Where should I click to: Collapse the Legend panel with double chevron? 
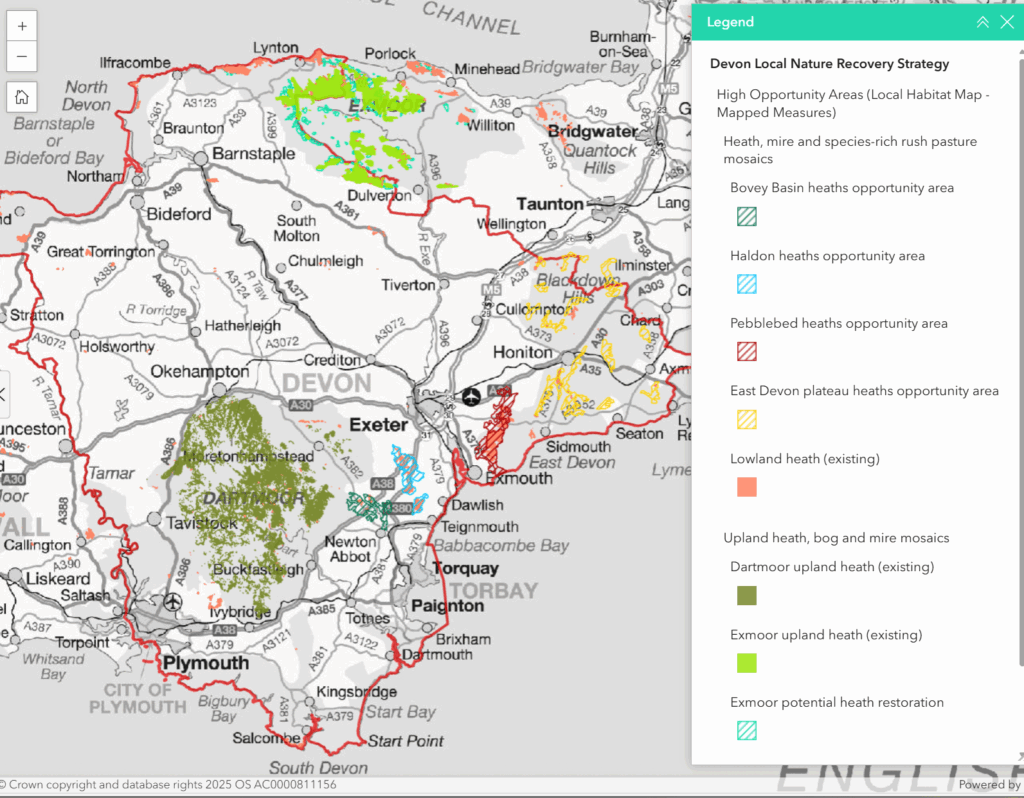click(x=982, y=22)
